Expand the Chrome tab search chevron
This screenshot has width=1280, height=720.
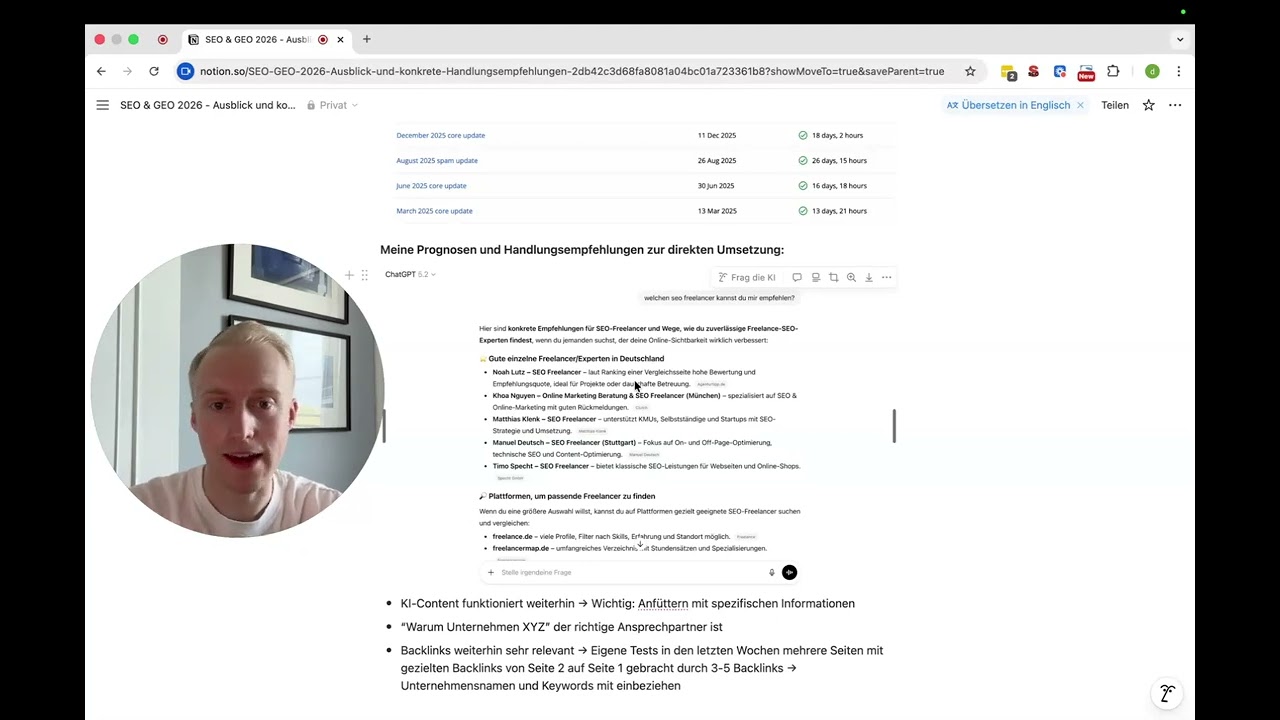pos(1180,40)
